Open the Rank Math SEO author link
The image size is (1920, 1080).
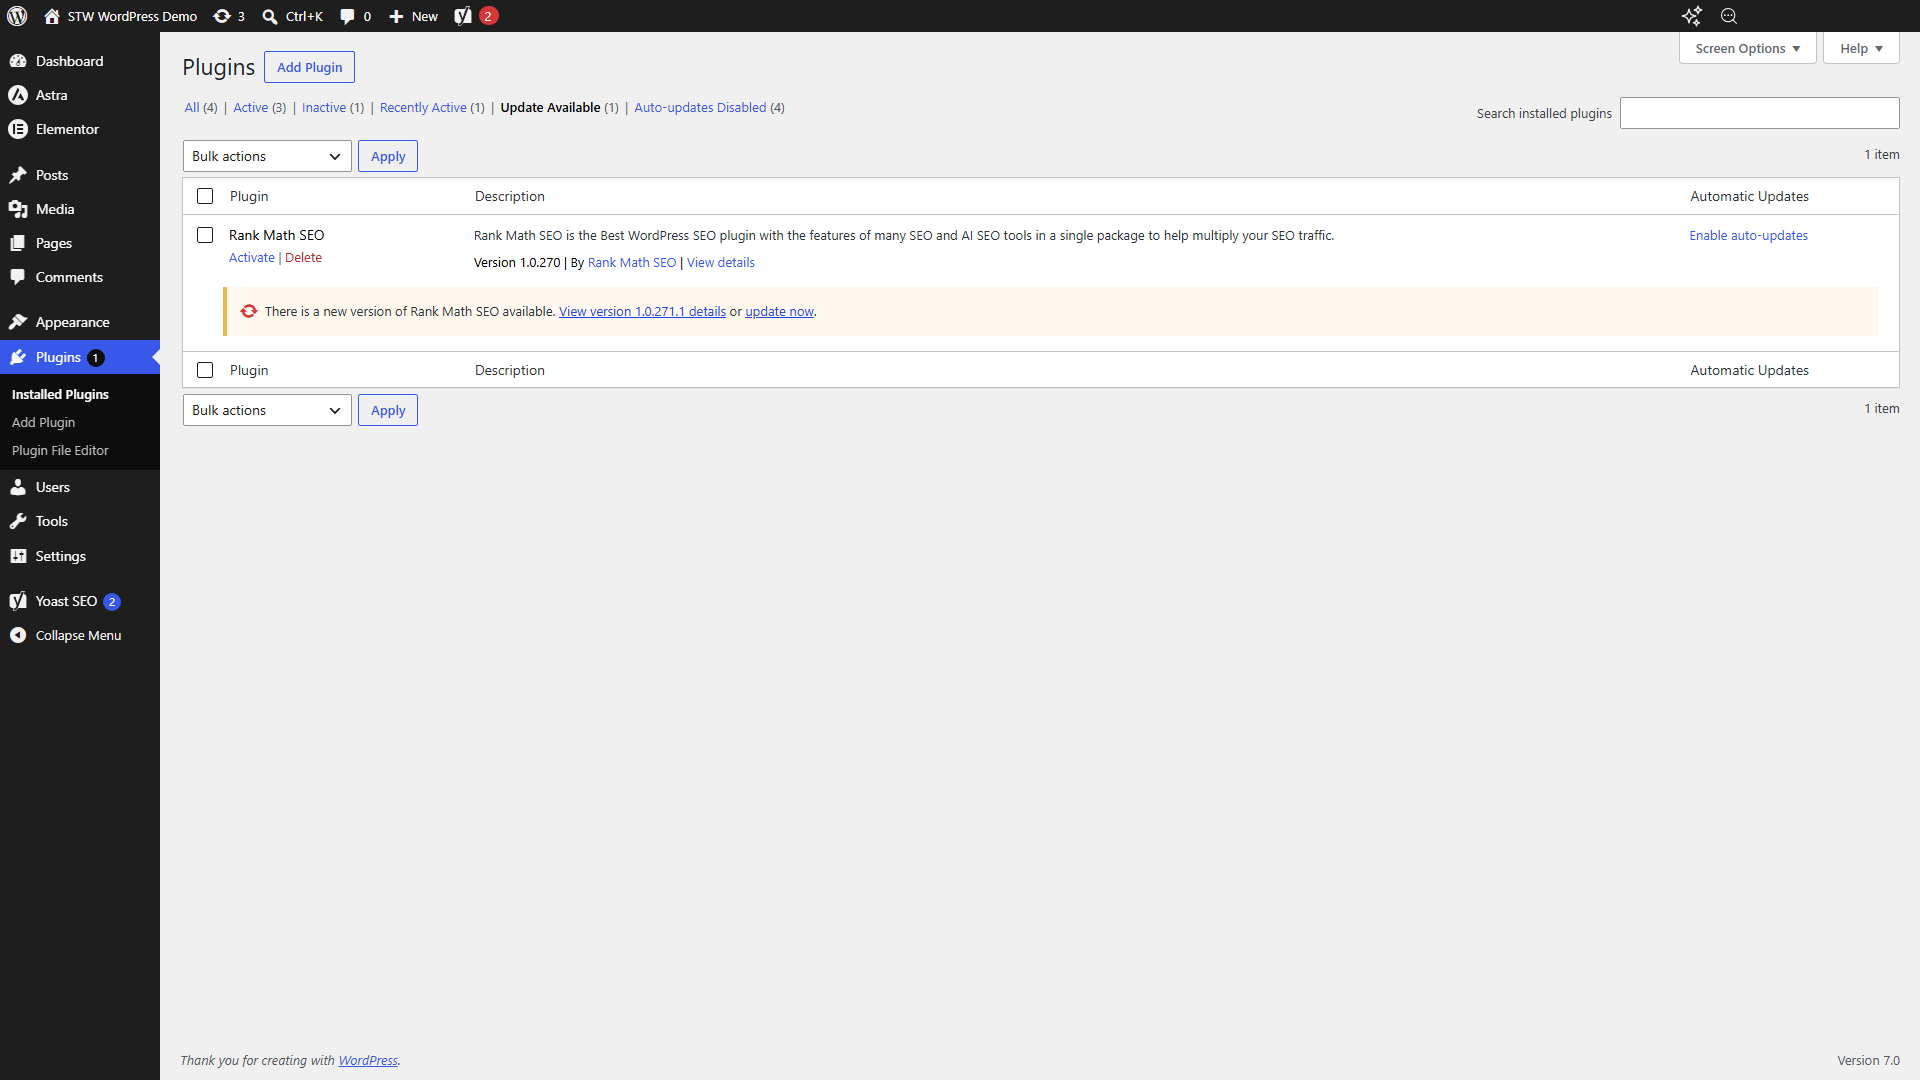632,262
